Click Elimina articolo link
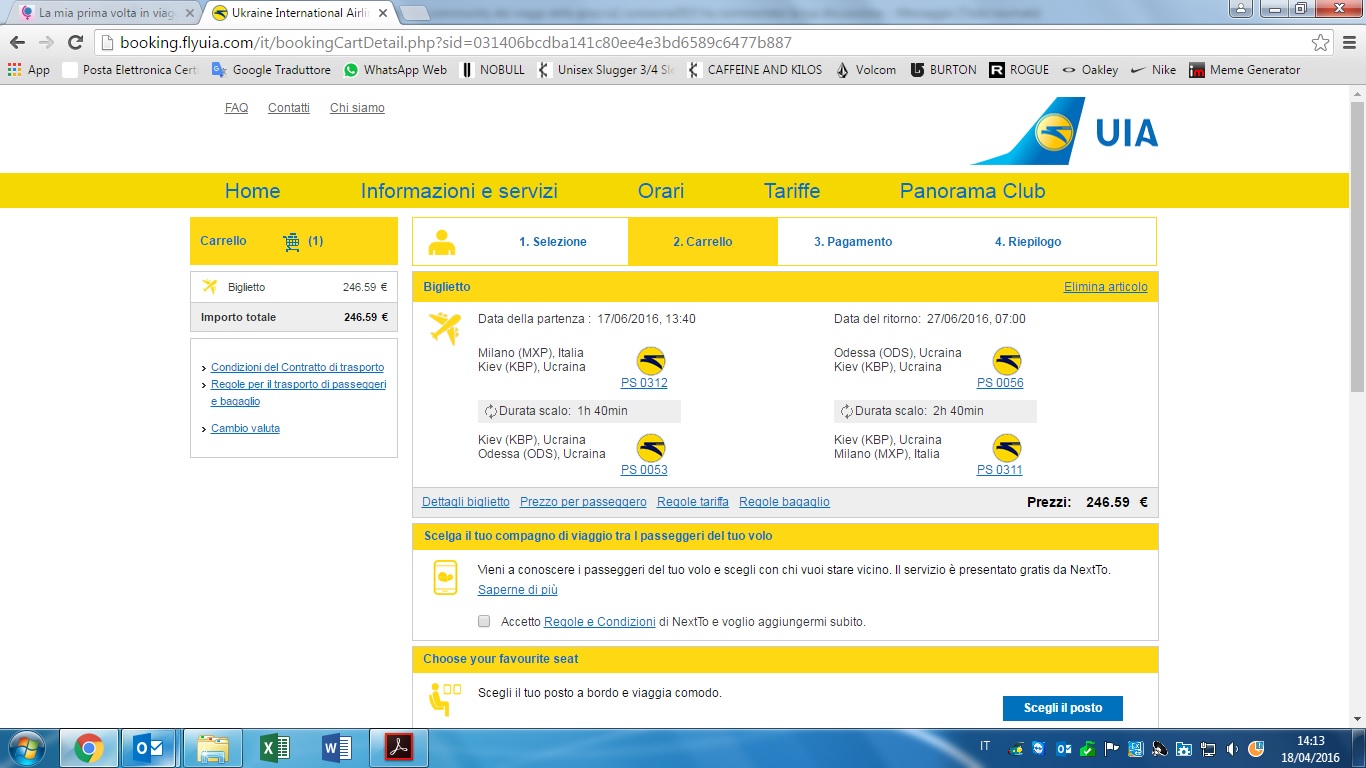The width and height of the screenshot is (1366, 768). (x=1105, y=287)
